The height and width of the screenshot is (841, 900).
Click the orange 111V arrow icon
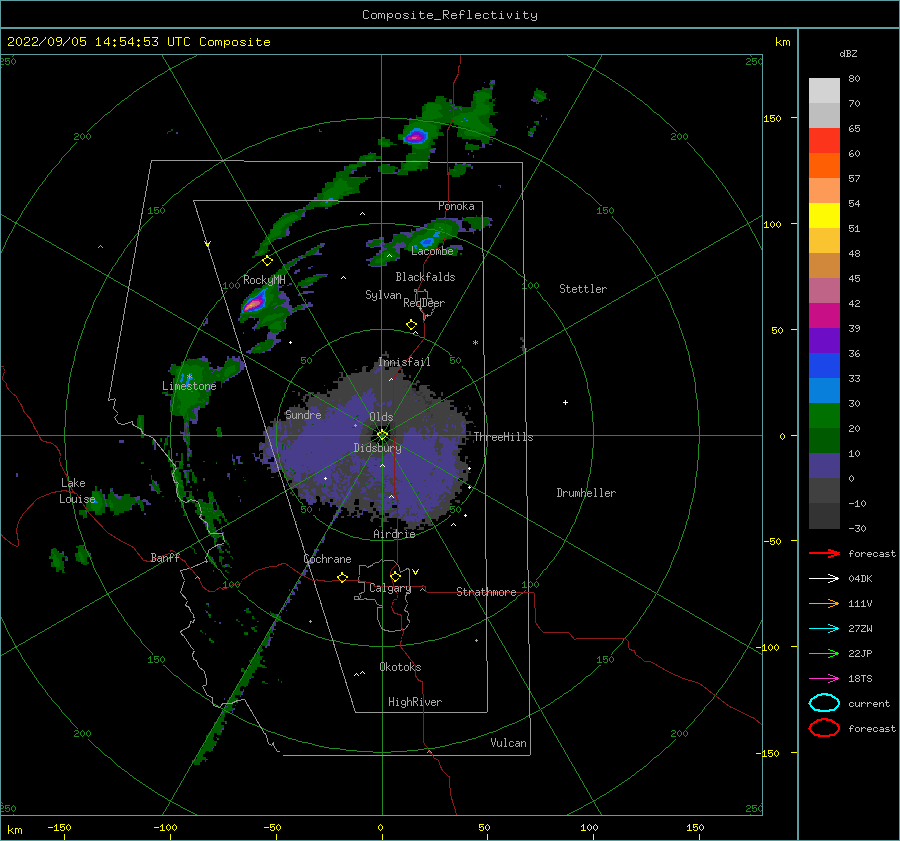824,603
